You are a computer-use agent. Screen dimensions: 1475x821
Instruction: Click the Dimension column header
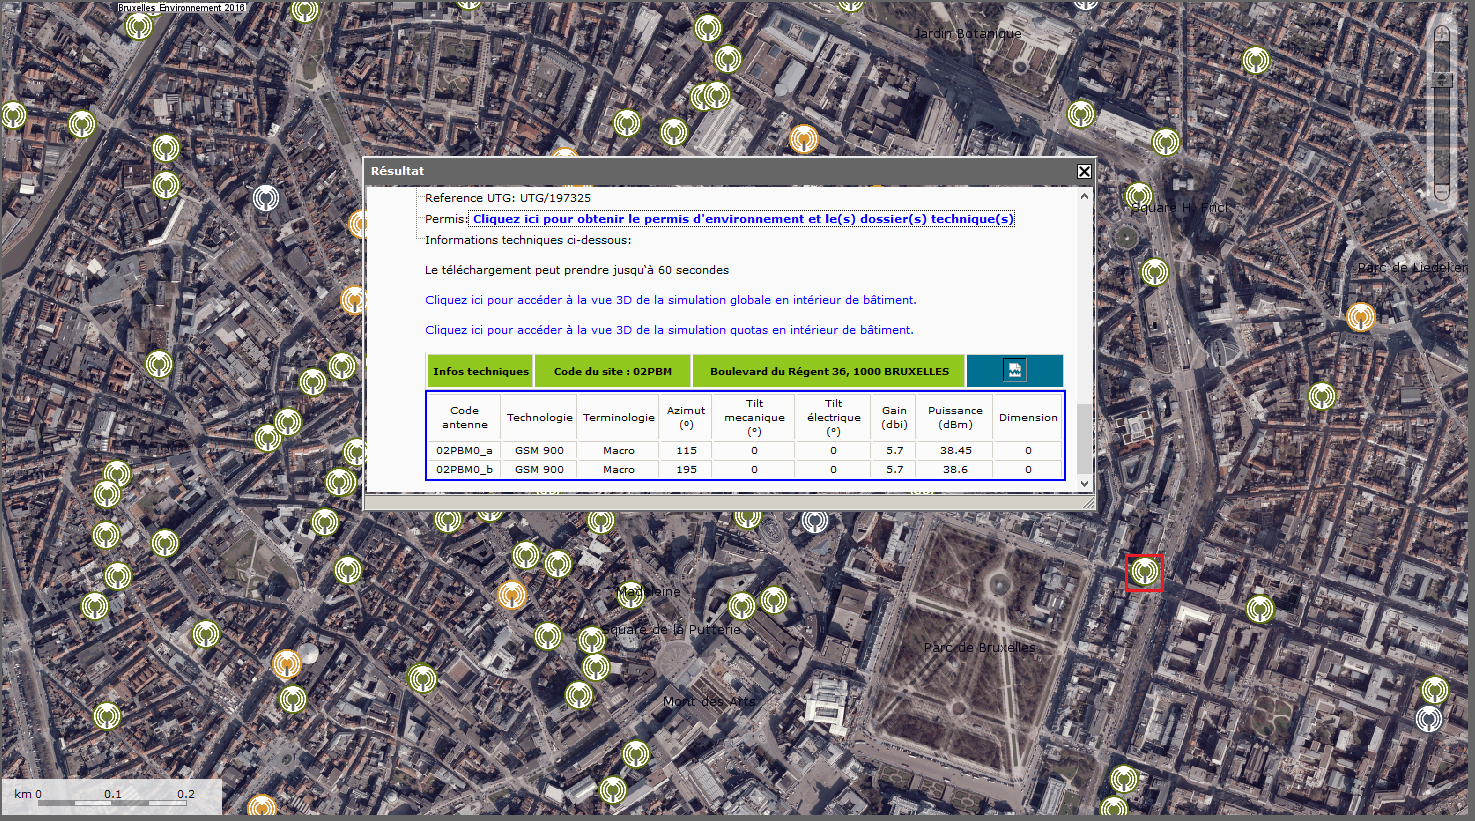pyautogui.click(x=1027, y=418)
